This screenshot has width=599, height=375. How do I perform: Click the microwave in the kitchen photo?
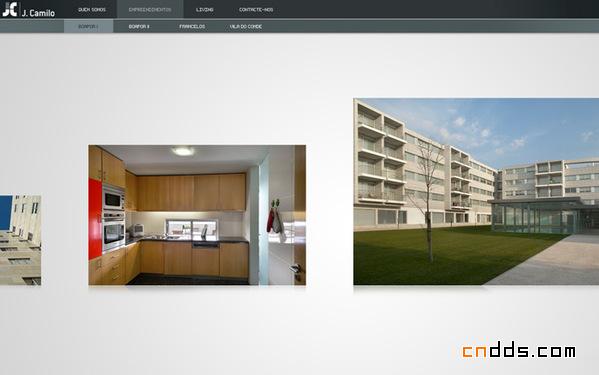[x=113, y=199]
